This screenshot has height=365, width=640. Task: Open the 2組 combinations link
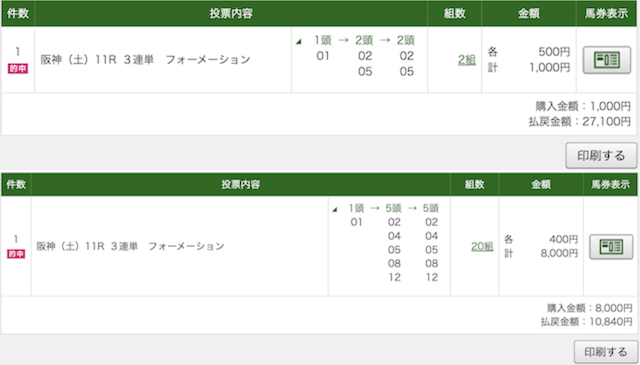pyautogui.click(x=467, y=60)
